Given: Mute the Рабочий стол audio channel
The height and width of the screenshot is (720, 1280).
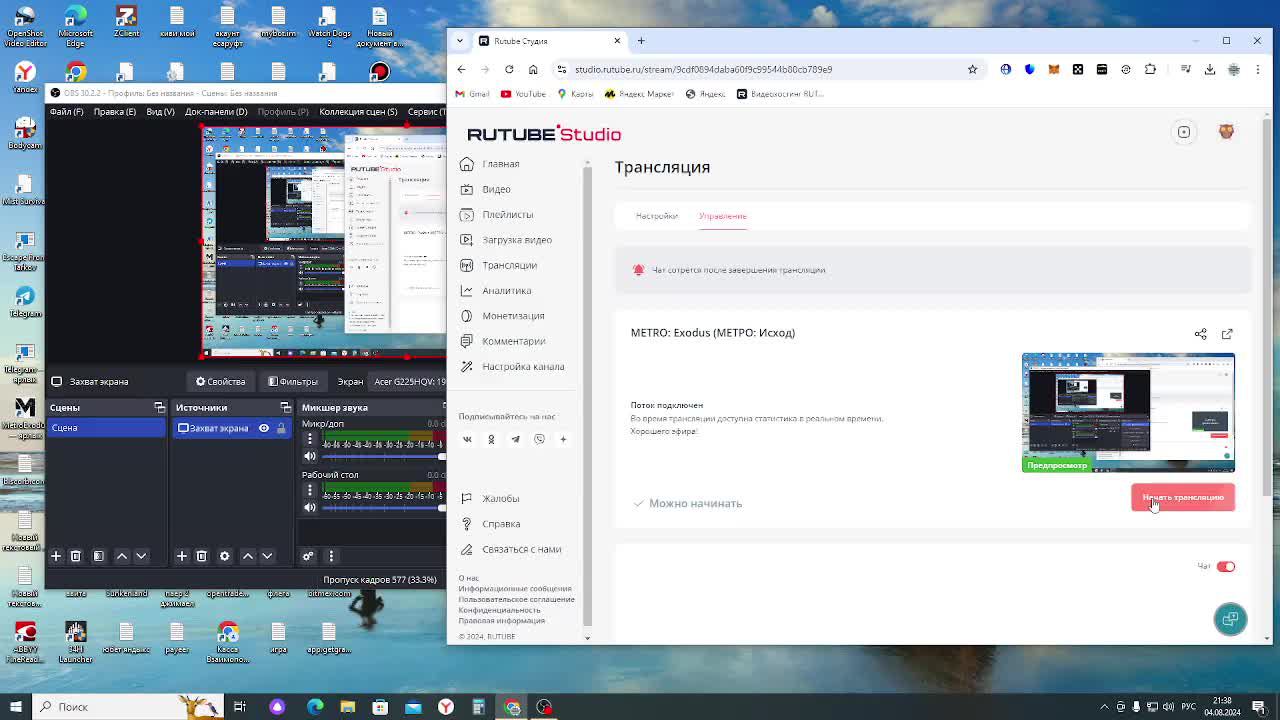Looking at the screenshot, I should 310,507.
